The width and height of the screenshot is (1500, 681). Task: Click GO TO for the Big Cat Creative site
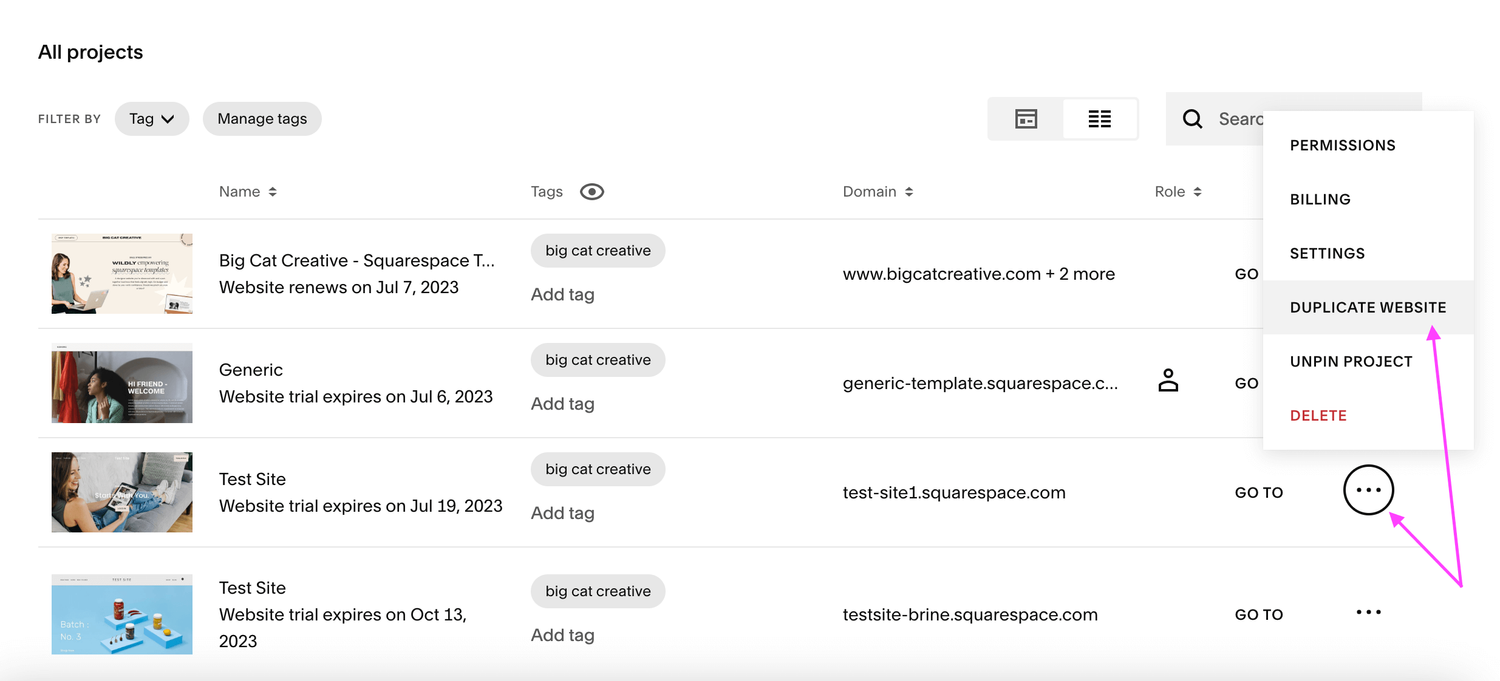1246,273
